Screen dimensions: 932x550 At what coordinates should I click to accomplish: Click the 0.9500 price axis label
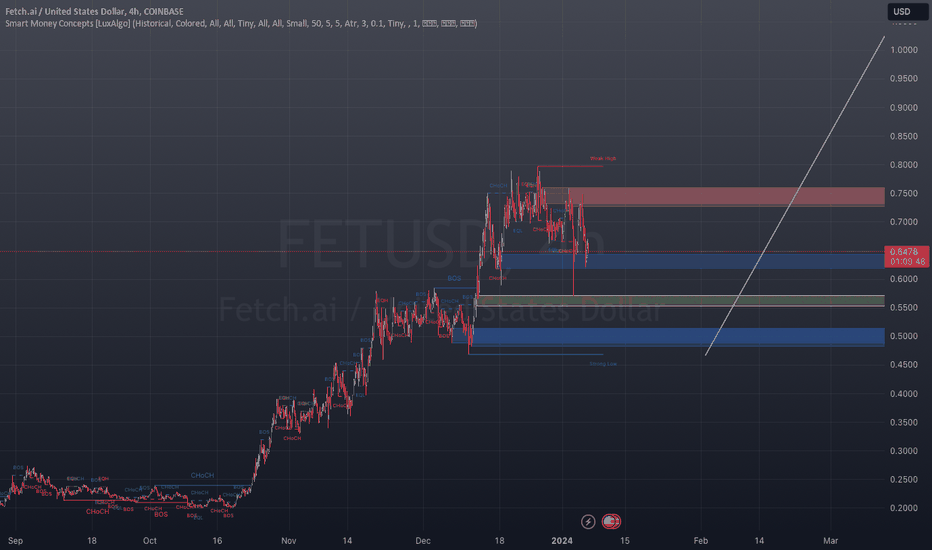coord(903,78)
